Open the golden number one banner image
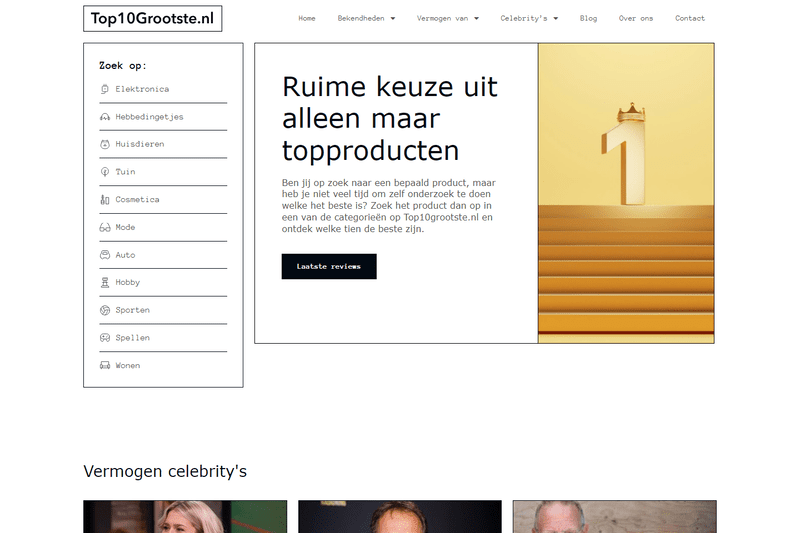800x533 pixels. (626, 193)
